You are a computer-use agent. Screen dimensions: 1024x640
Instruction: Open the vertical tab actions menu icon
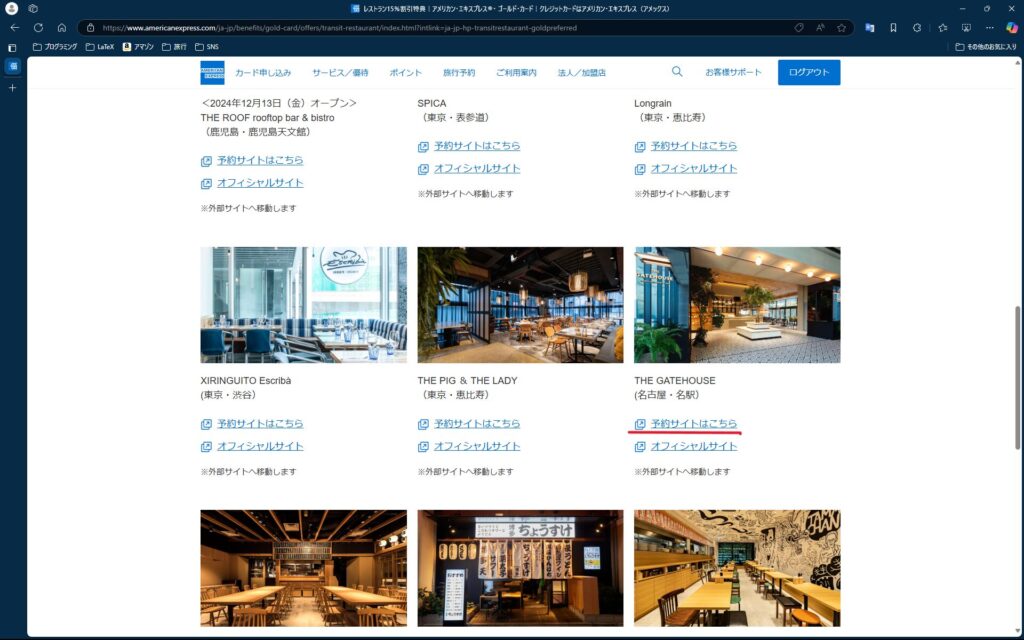[x=12, y=48]
